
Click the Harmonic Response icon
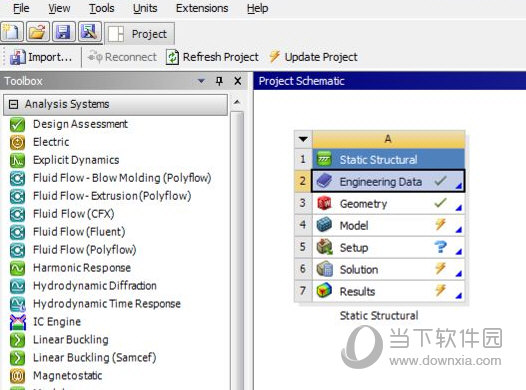point(17,268)
